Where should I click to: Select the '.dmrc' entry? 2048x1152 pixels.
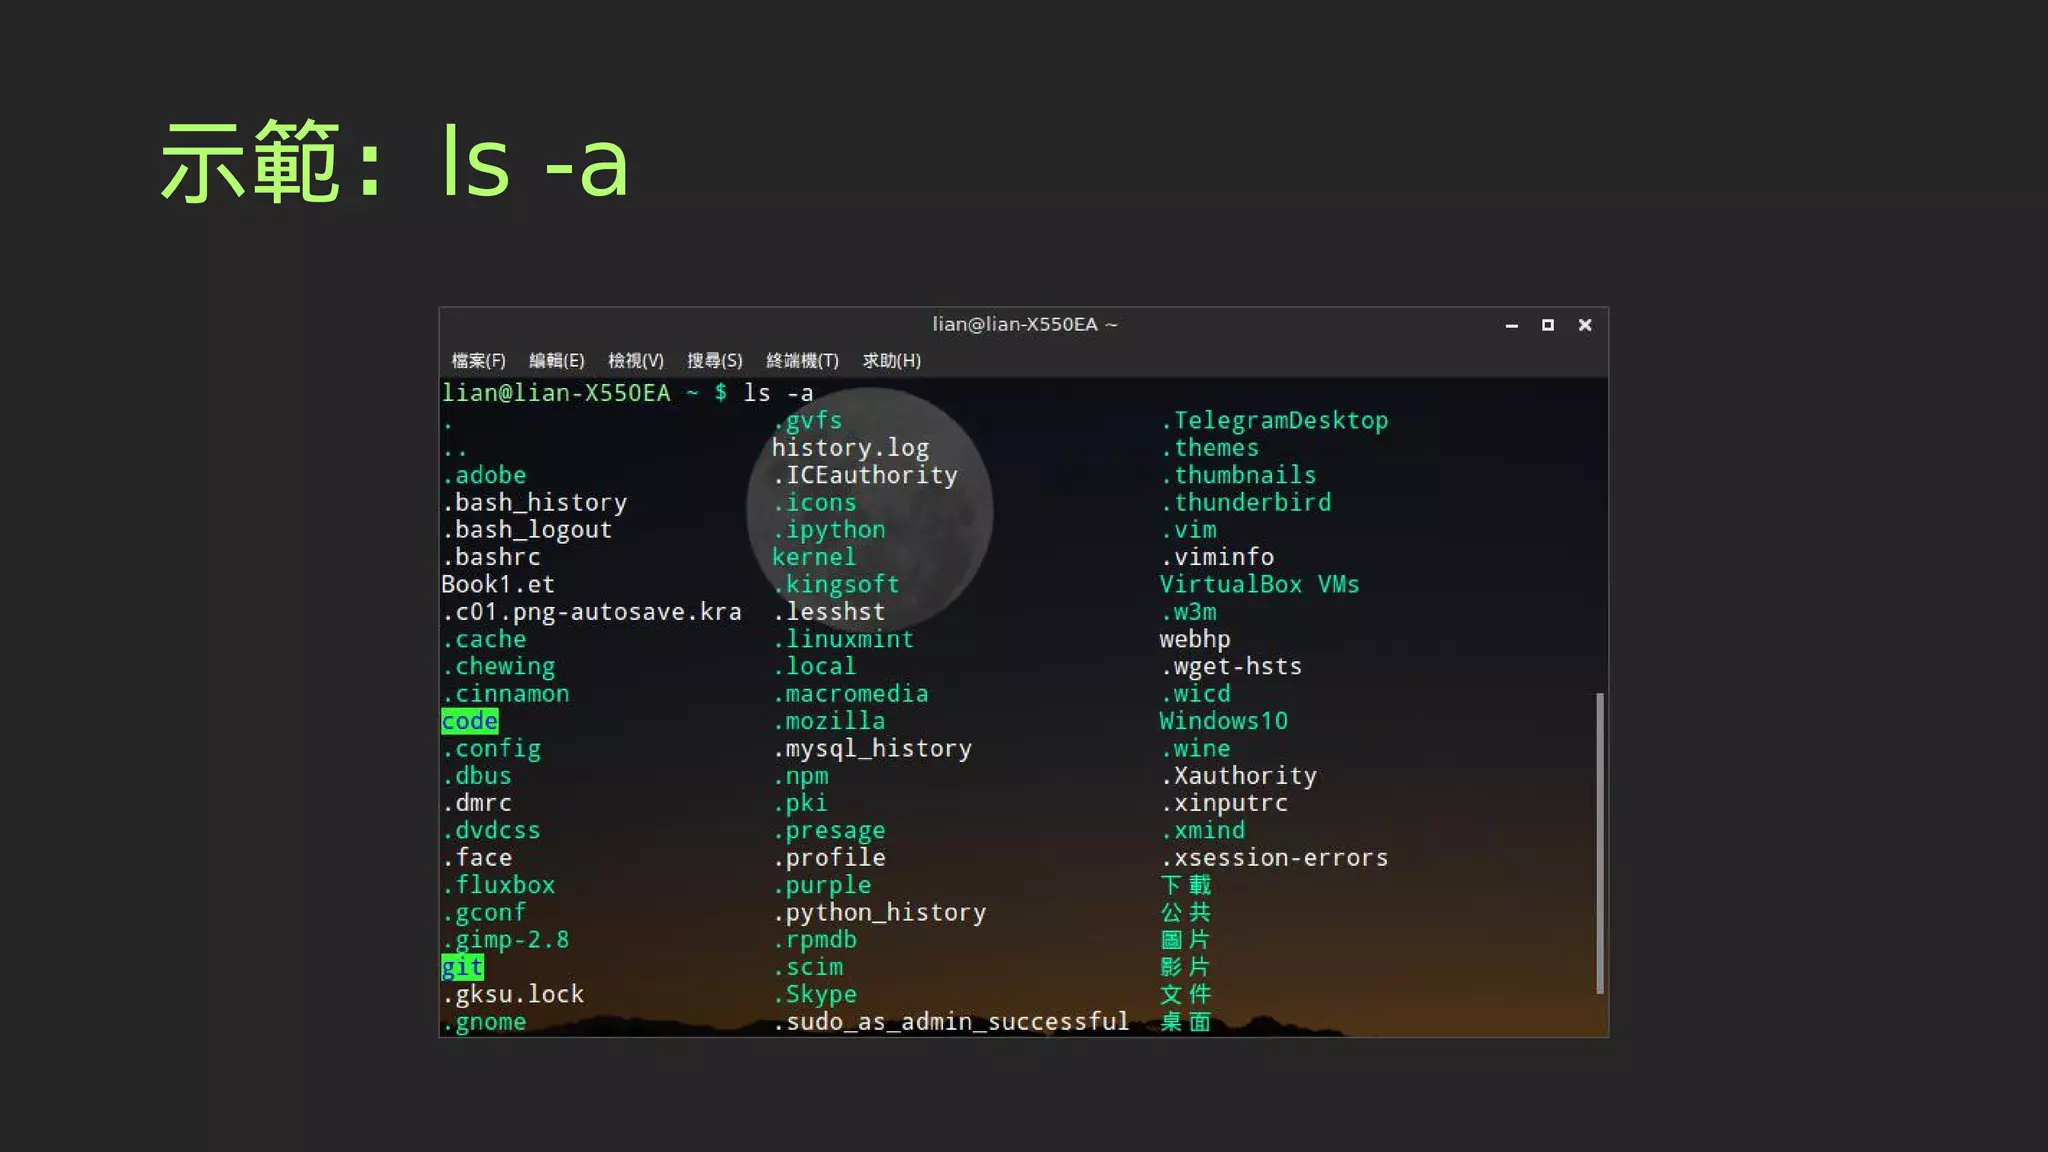point(477,803)
